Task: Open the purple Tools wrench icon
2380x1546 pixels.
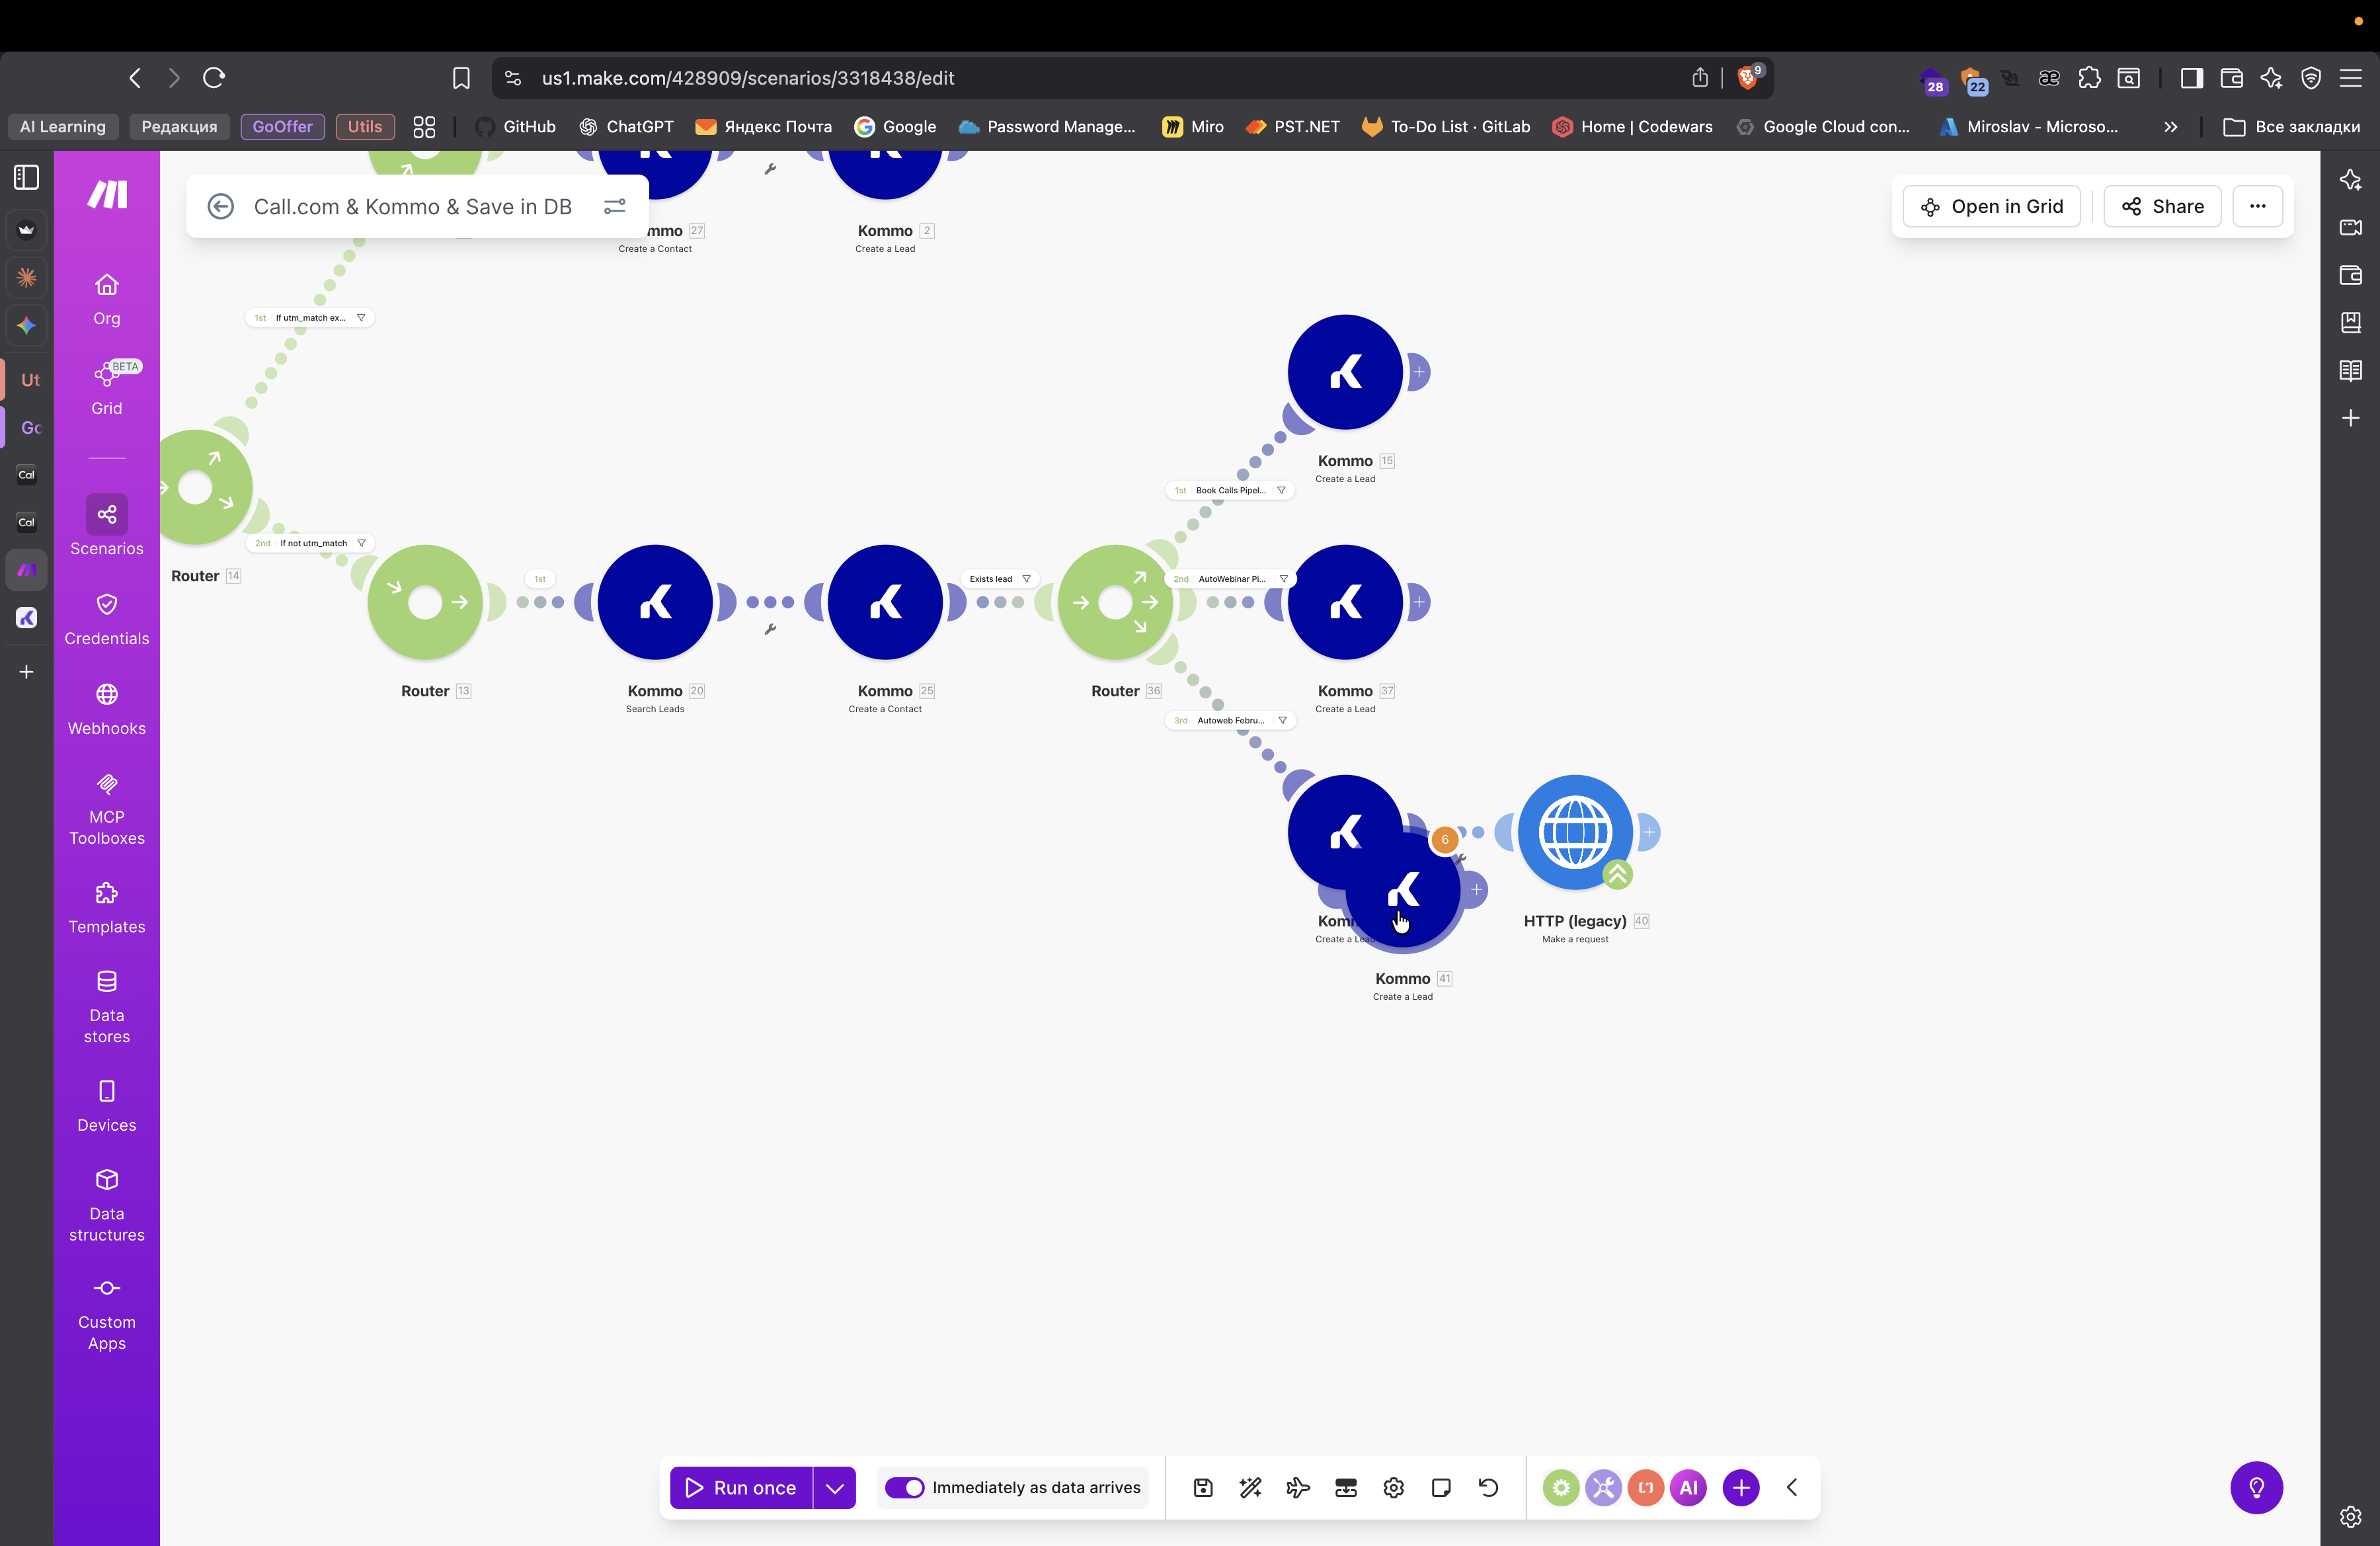Action: pos(1603,1487)
